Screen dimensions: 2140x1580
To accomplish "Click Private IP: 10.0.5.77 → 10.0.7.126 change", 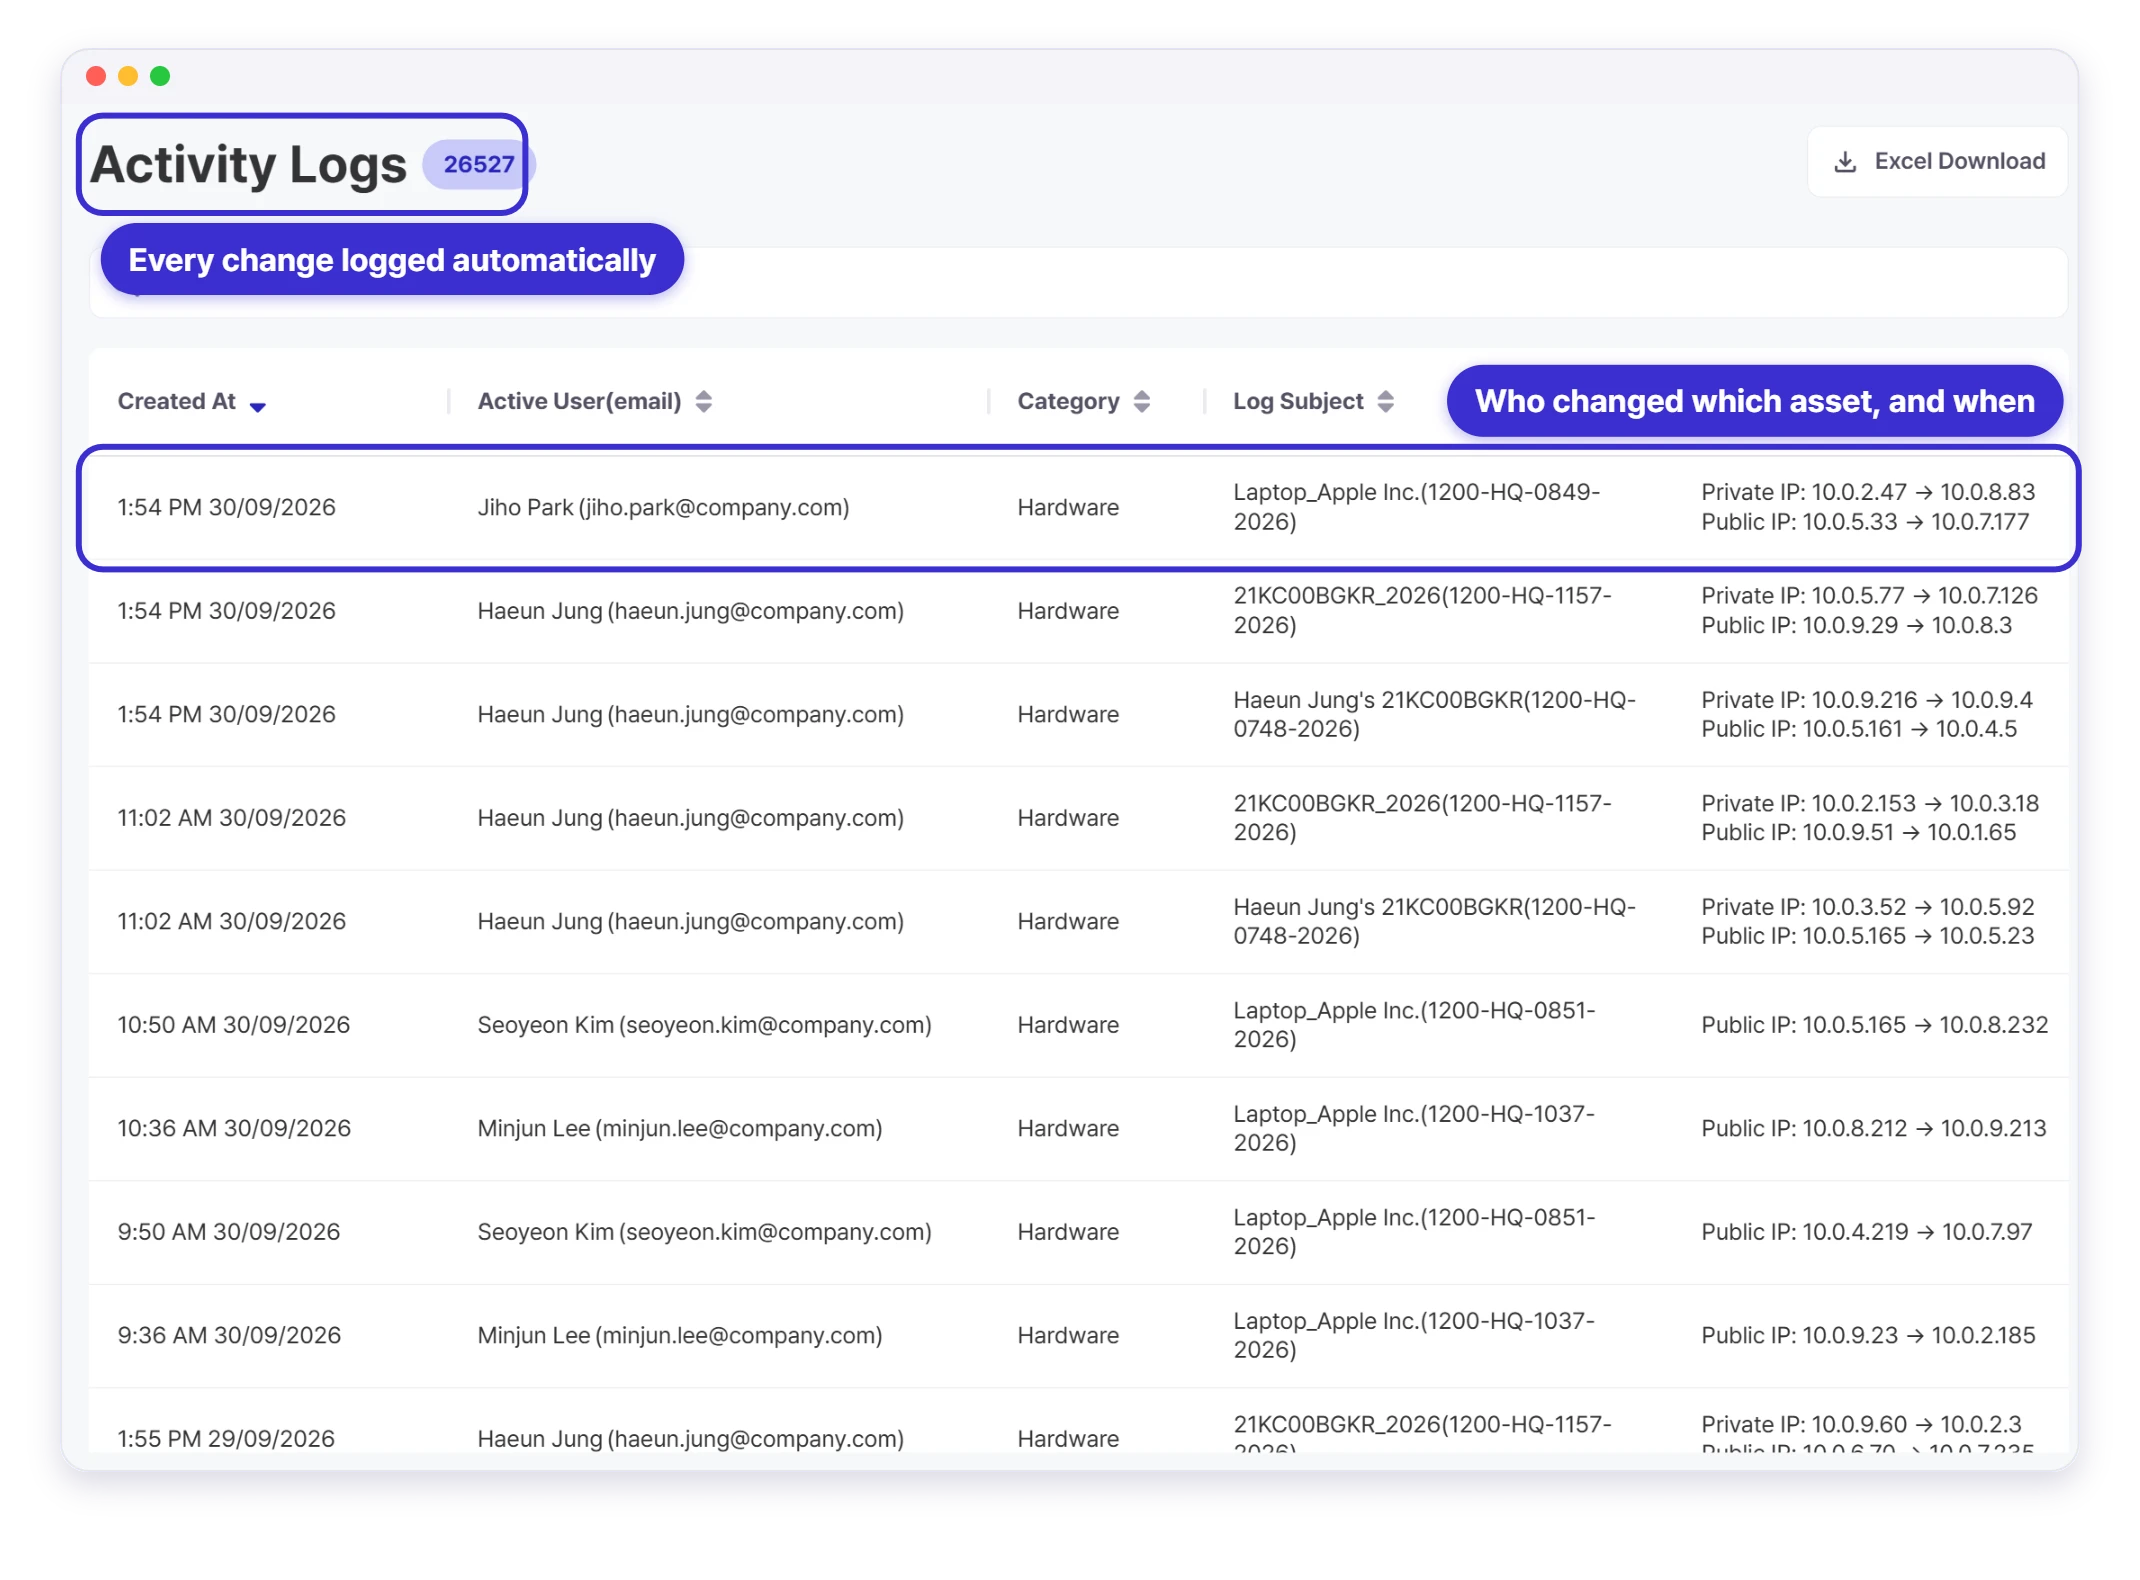I will 1869,596.
